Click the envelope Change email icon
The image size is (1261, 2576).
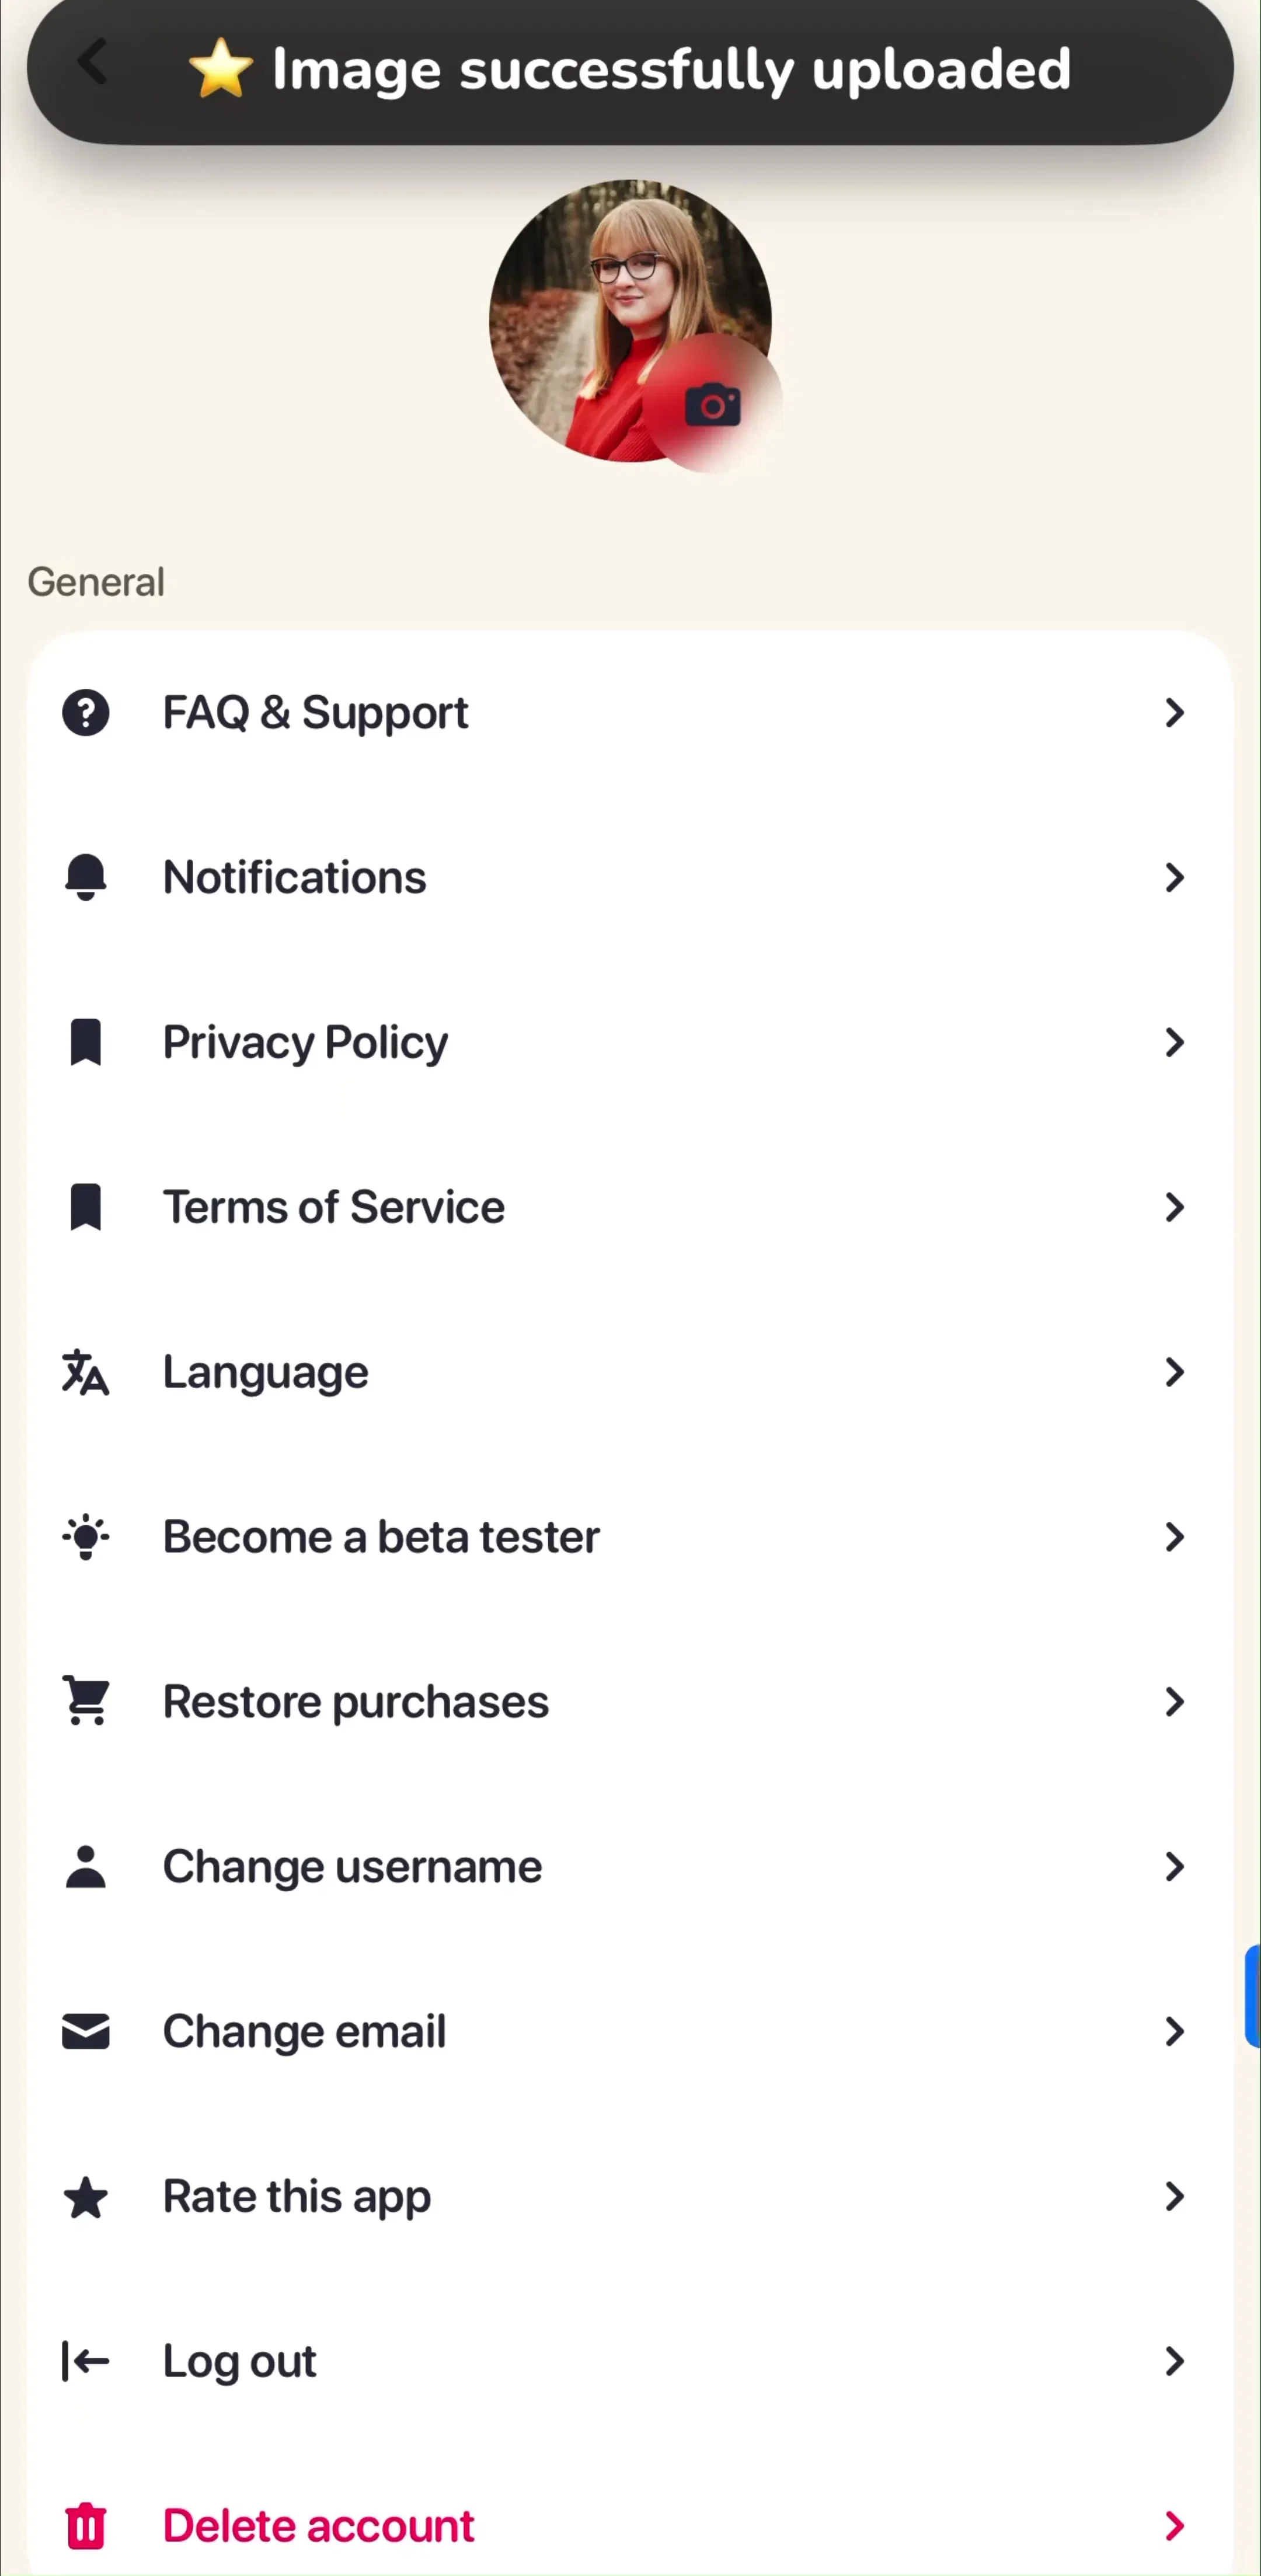[86, 2031]
